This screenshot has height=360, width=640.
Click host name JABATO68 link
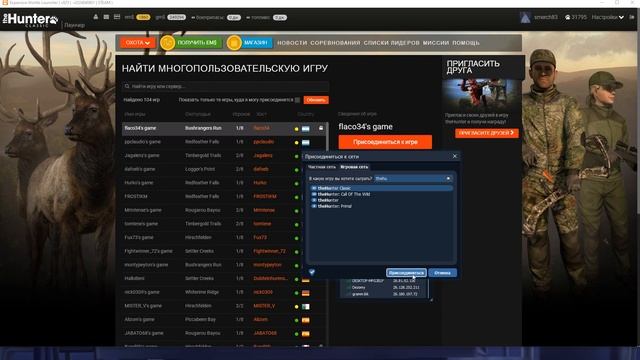[265, 333]
